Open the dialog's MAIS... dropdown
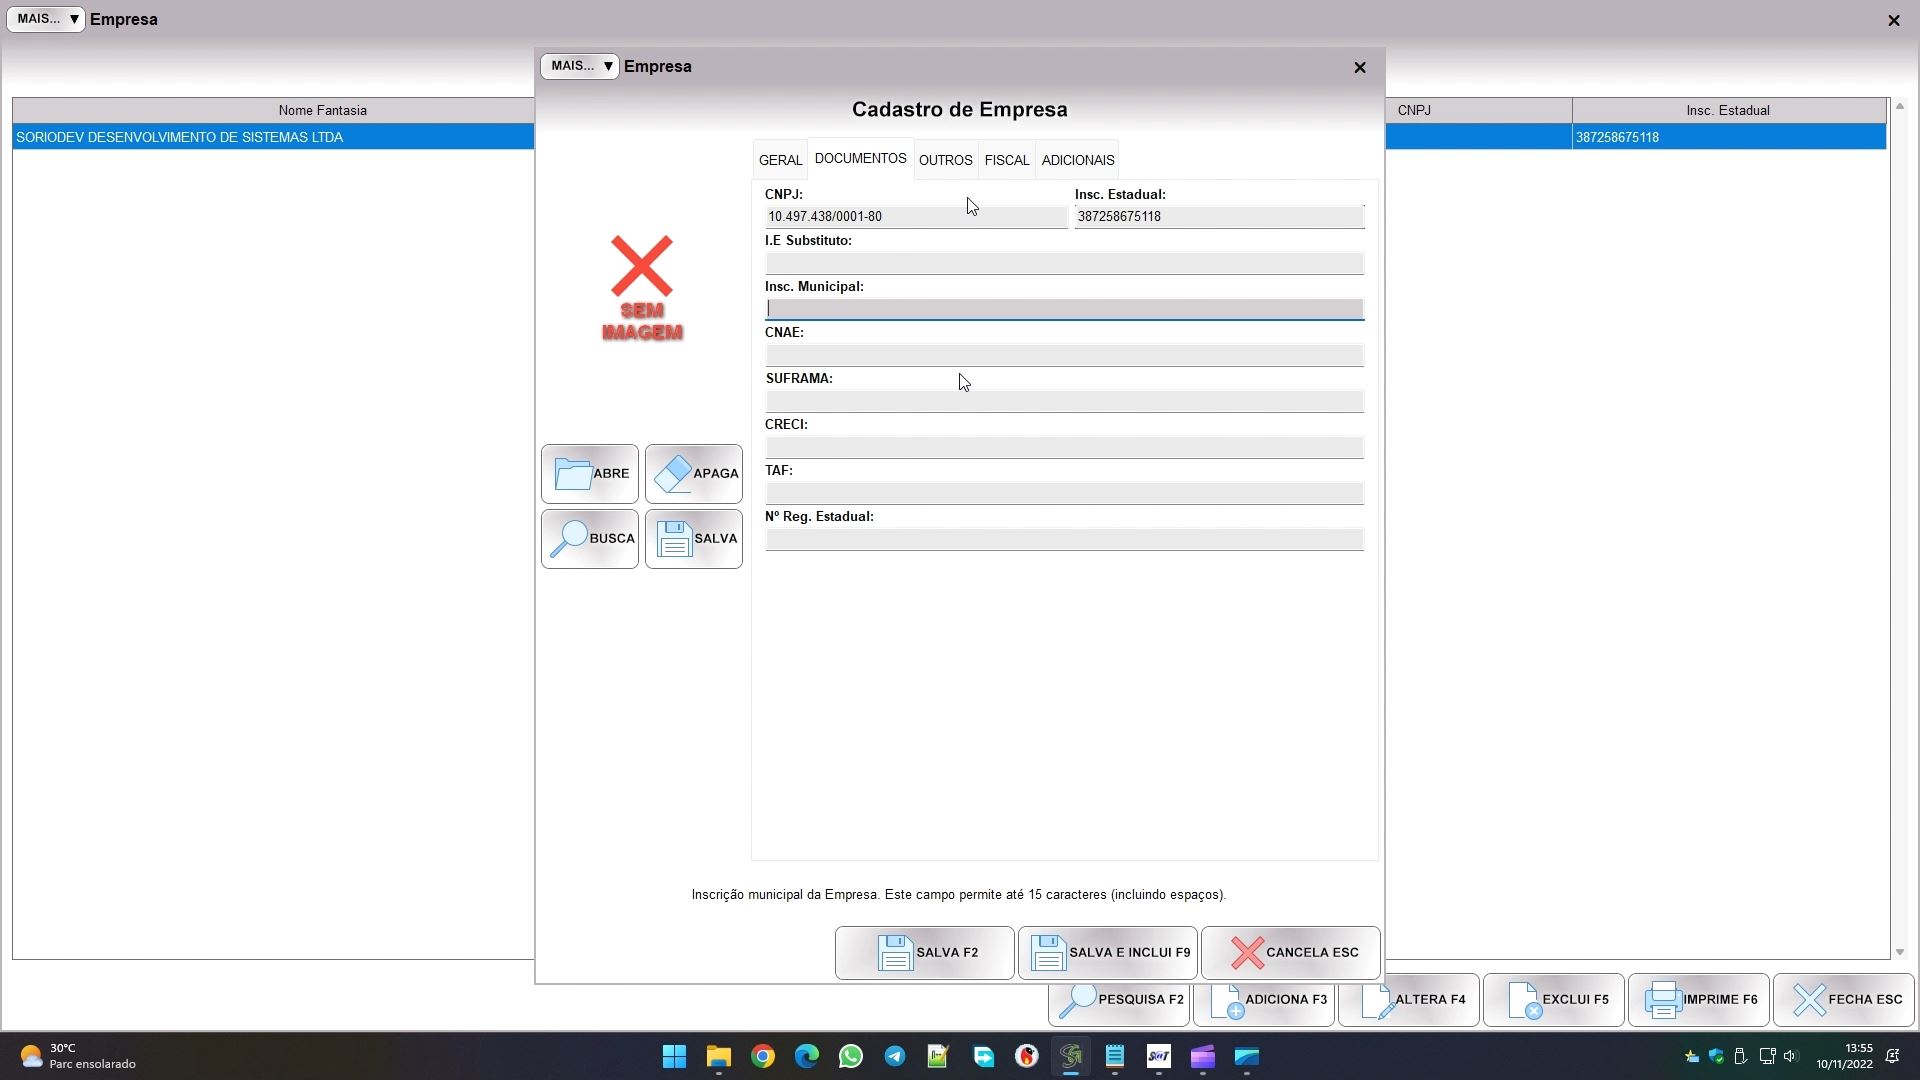This screenshot has height=1080, width=1920. pyautogui.click(x=580, y=66)
